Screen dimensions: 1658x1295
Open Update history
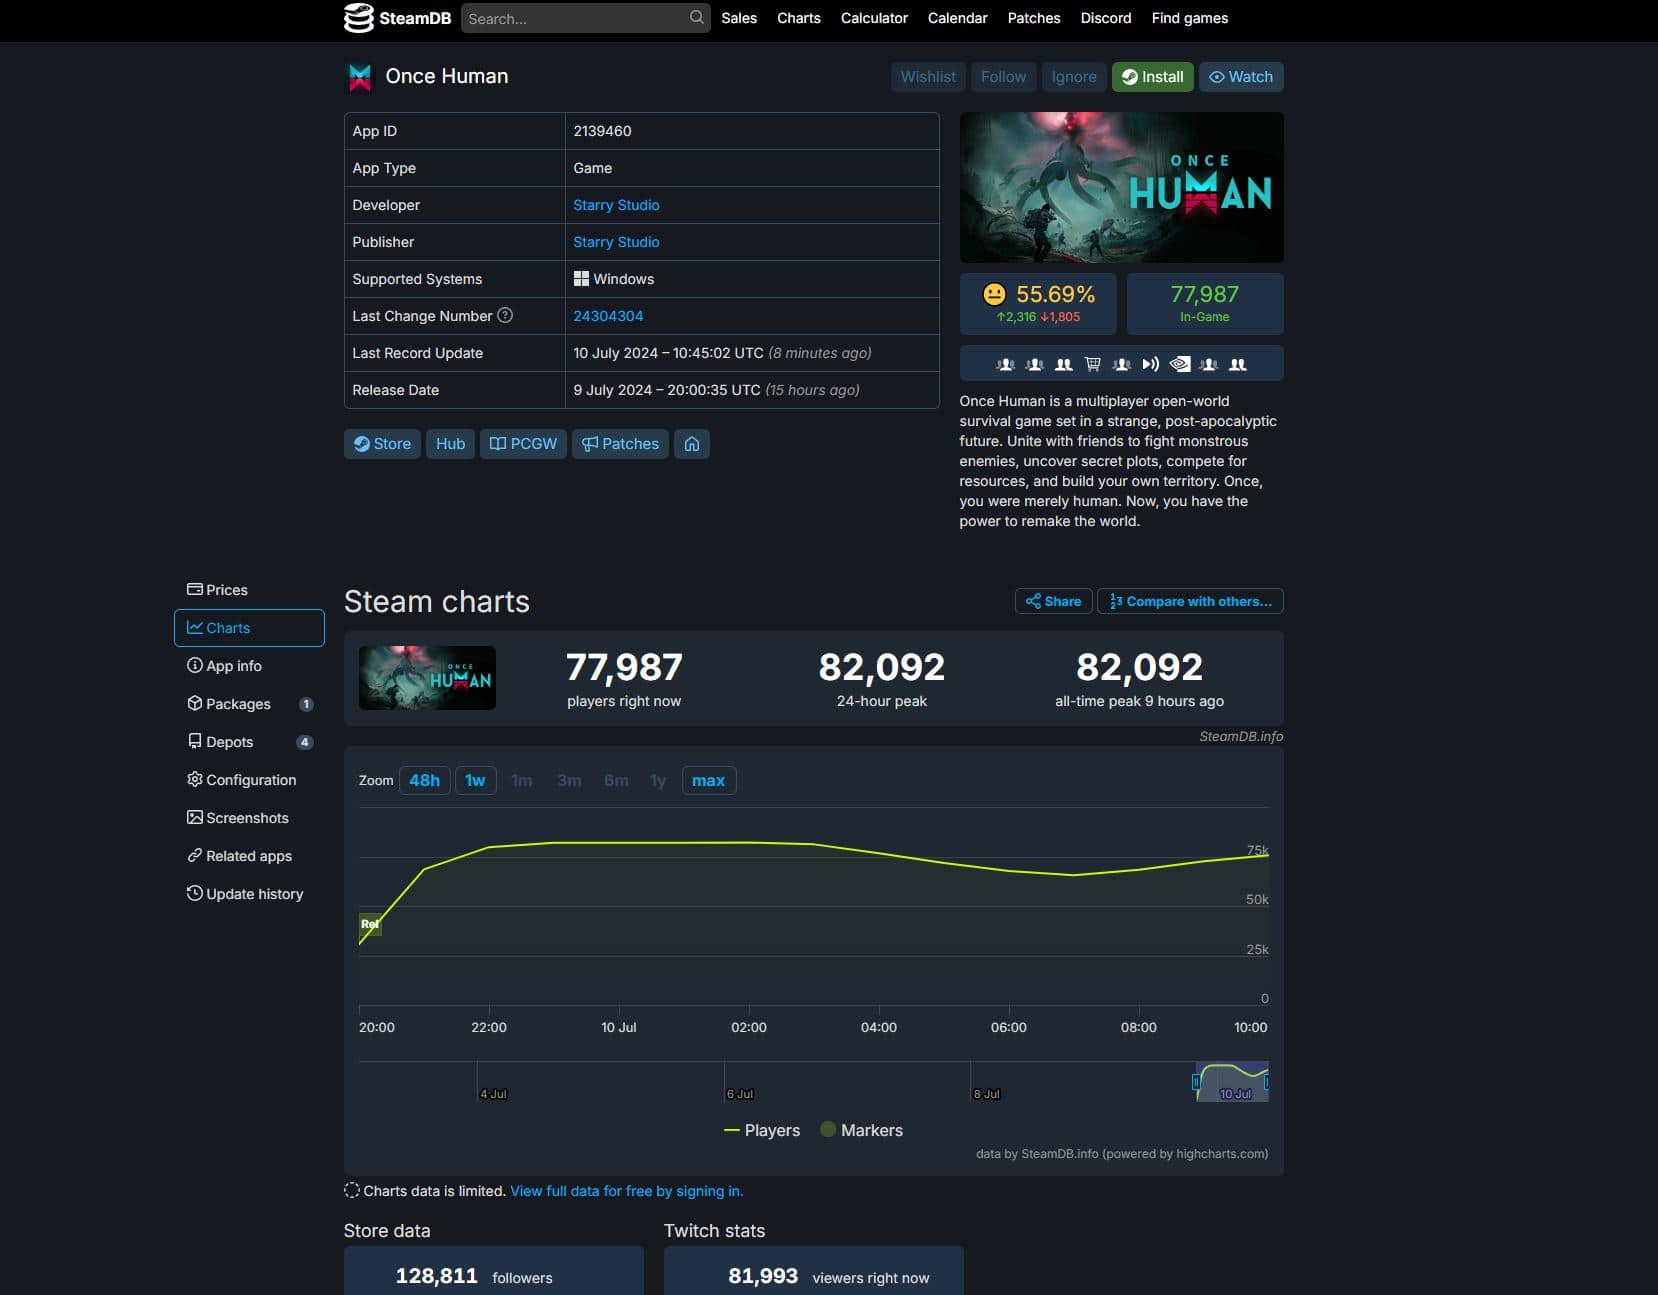254,893
